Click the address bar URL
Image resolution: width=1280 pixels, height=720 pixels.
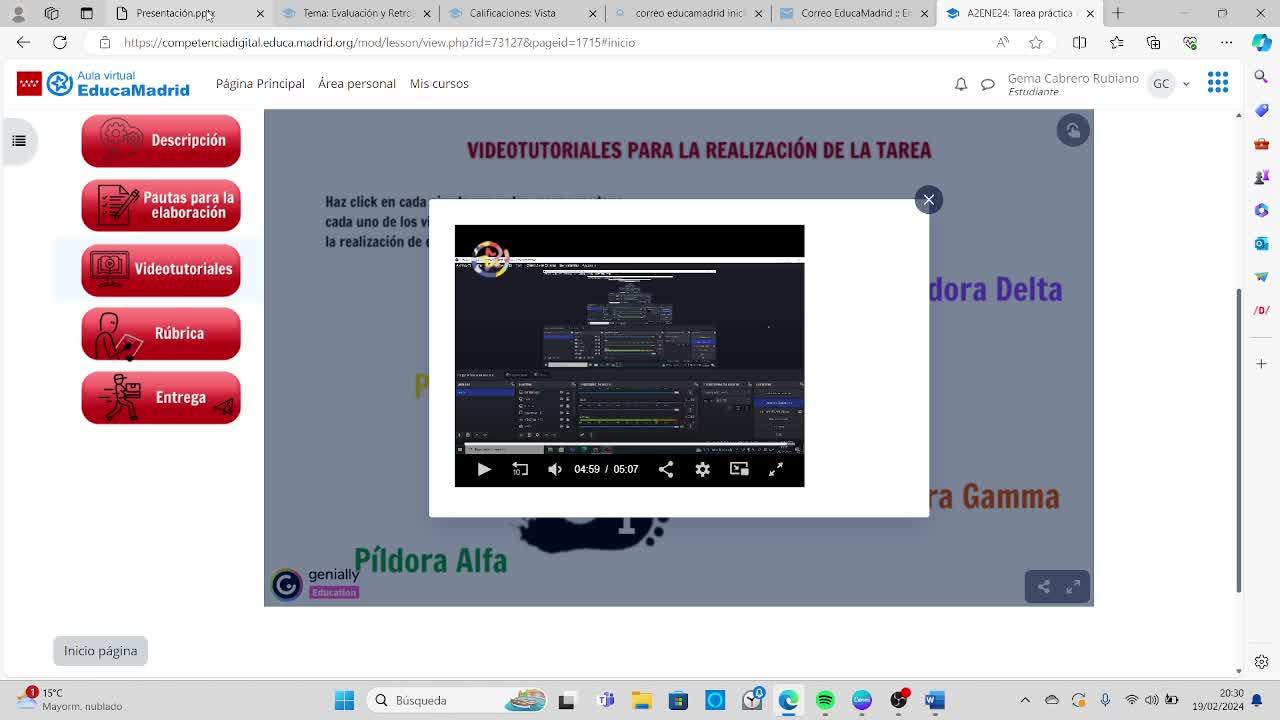379,43
